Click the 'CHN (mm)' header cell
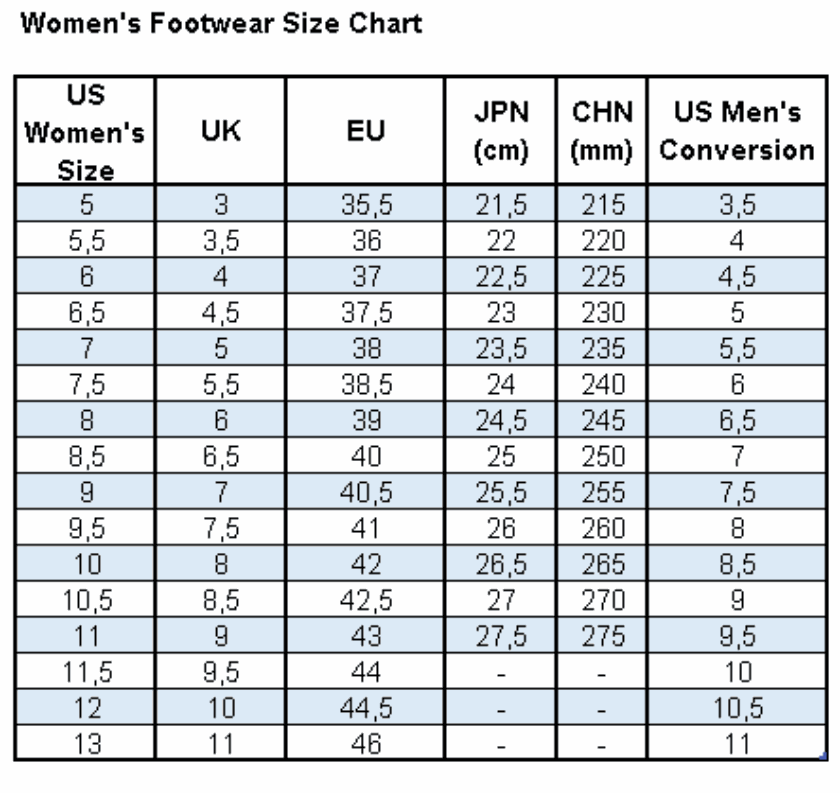 point(602,131)
